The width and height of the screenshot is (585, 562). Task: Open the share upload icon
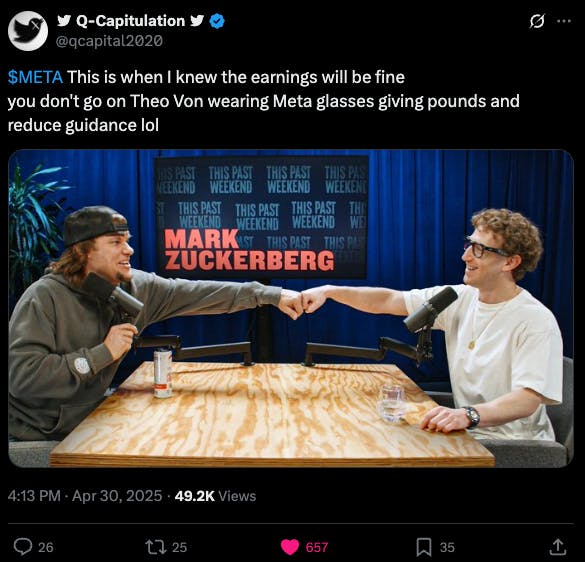click(558, 547)
